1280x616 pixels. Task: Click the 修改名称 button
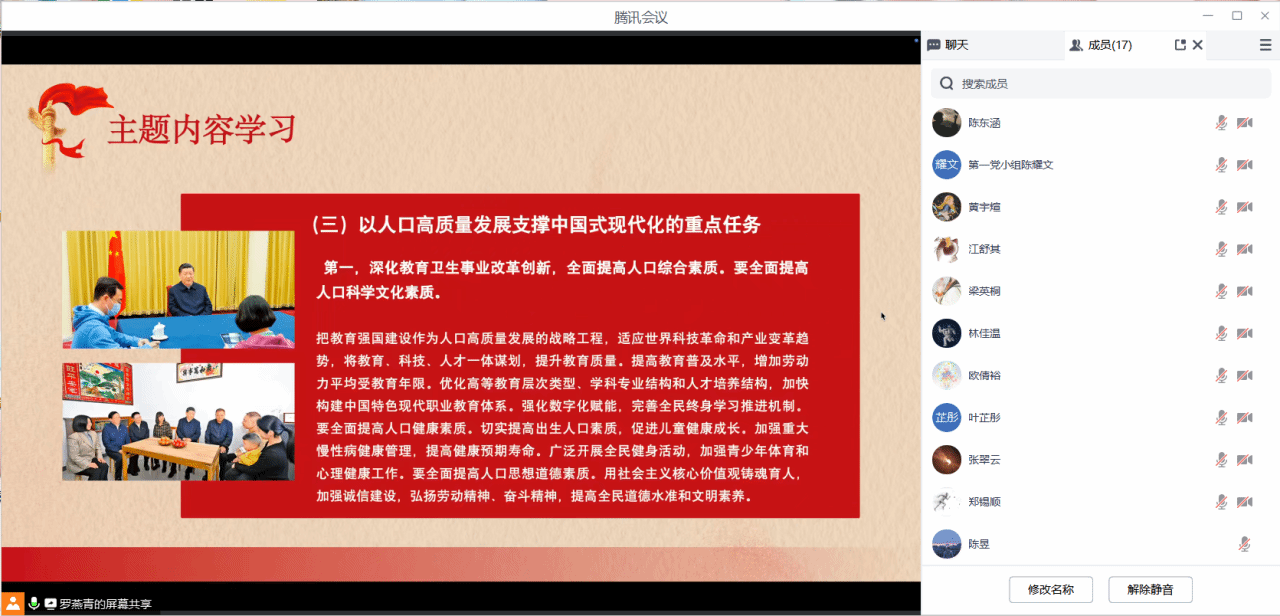[x=1050, y=589]
